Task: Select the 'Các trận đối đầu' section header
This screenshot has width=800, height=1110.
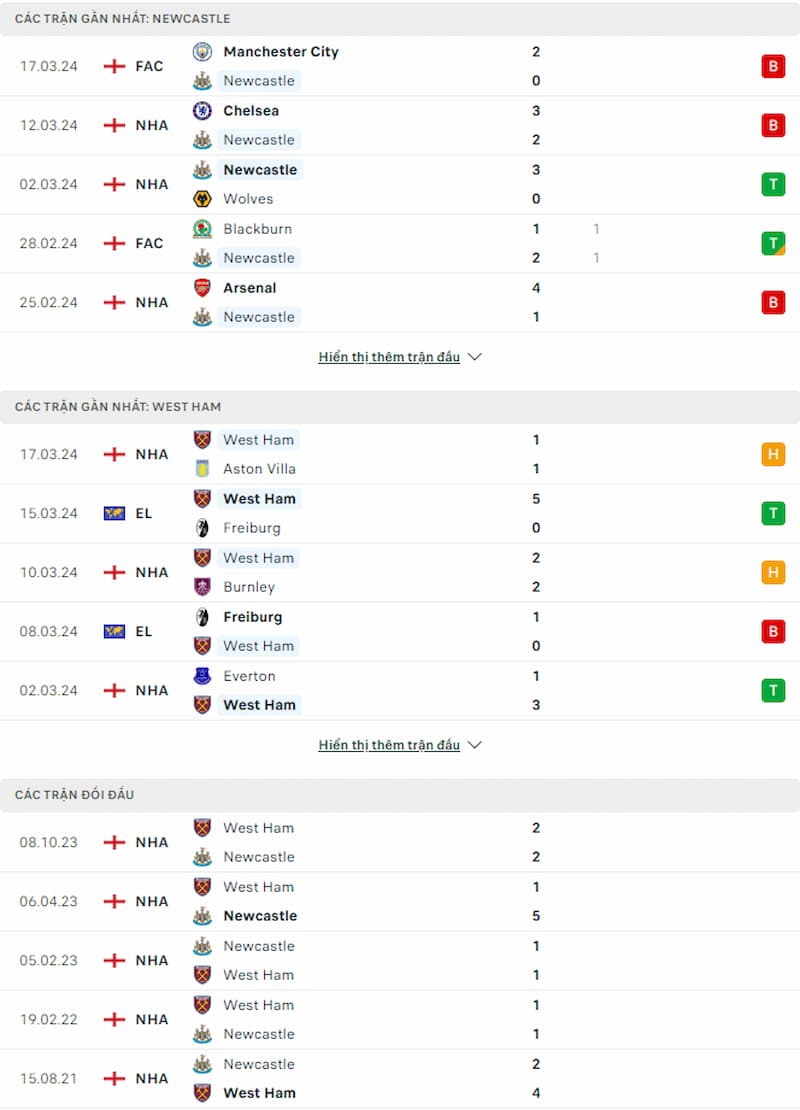Action: [x=400, y=795]
